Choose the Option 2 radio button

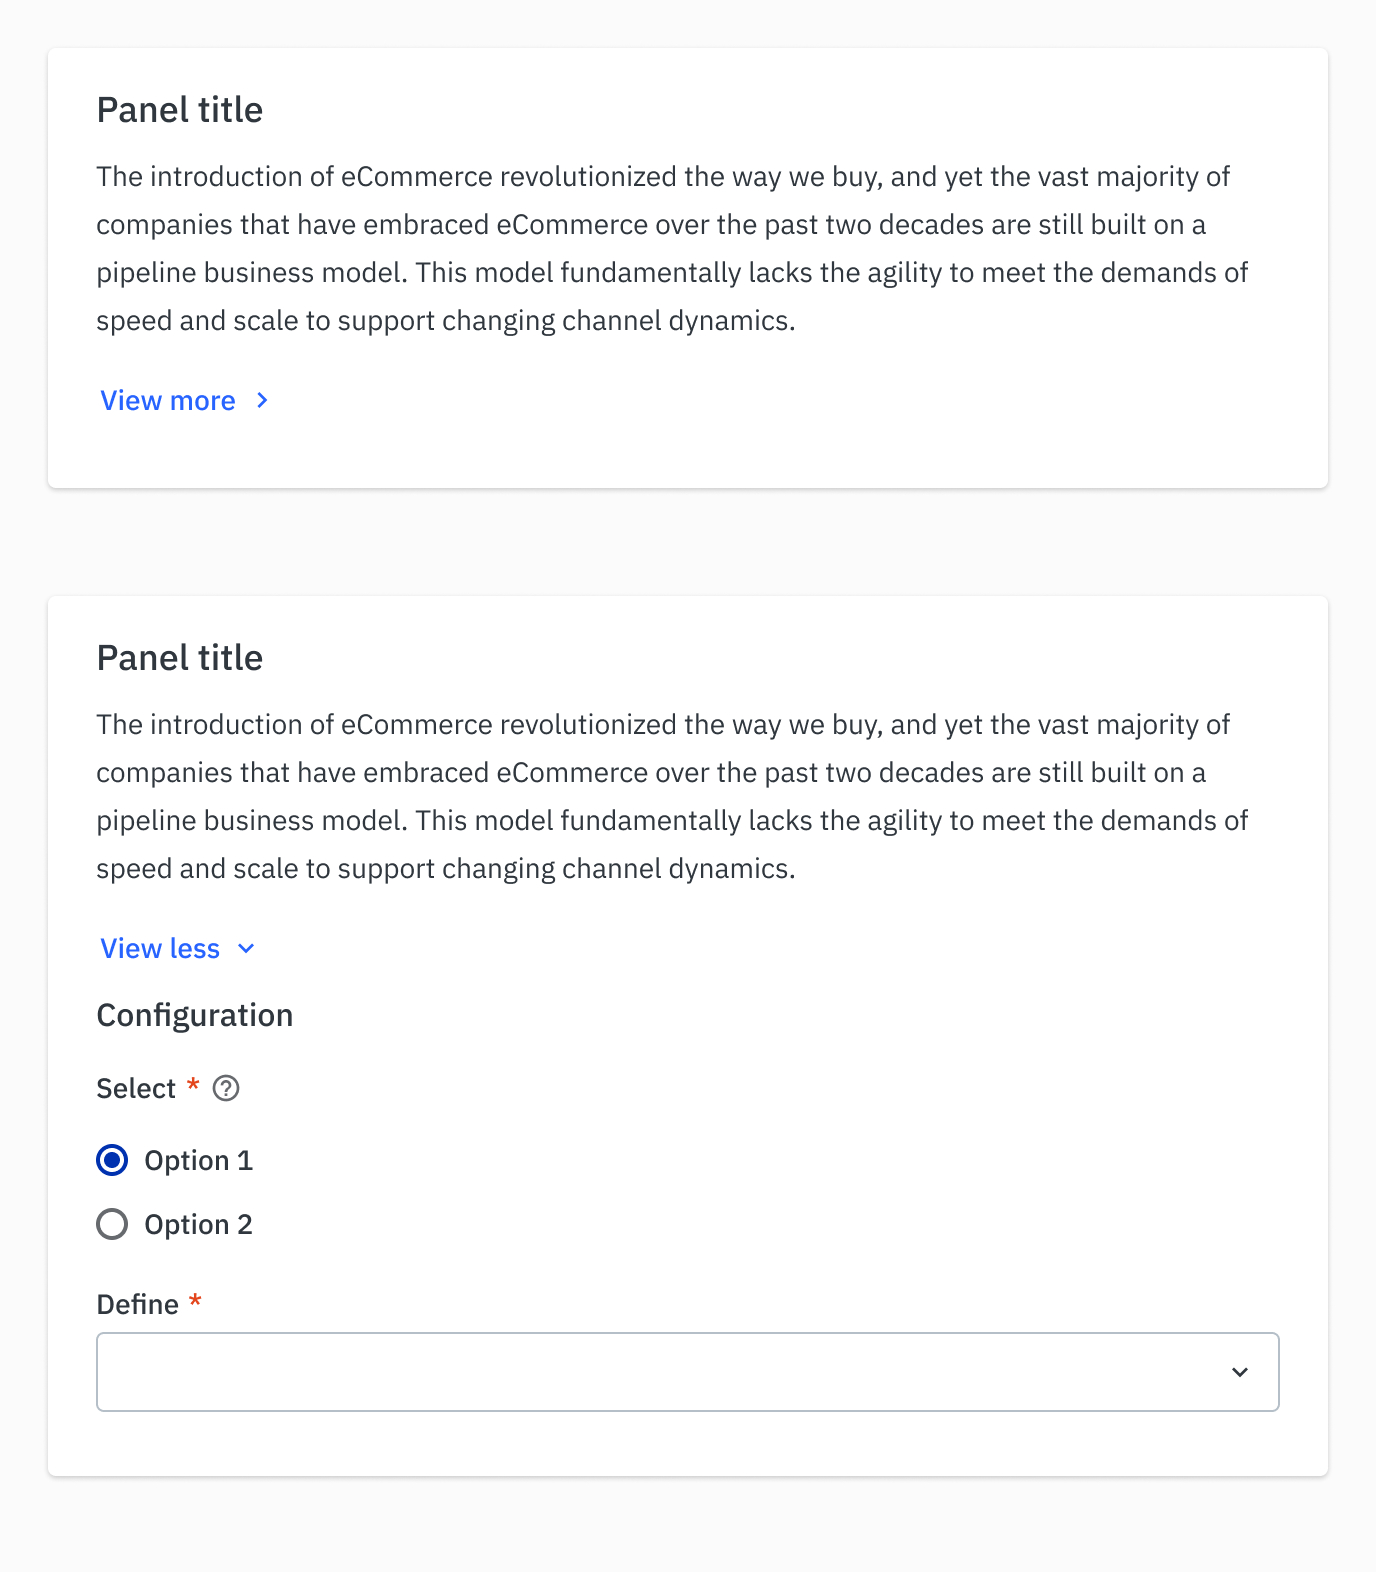pyautogui.click(x=112, y=1224)
